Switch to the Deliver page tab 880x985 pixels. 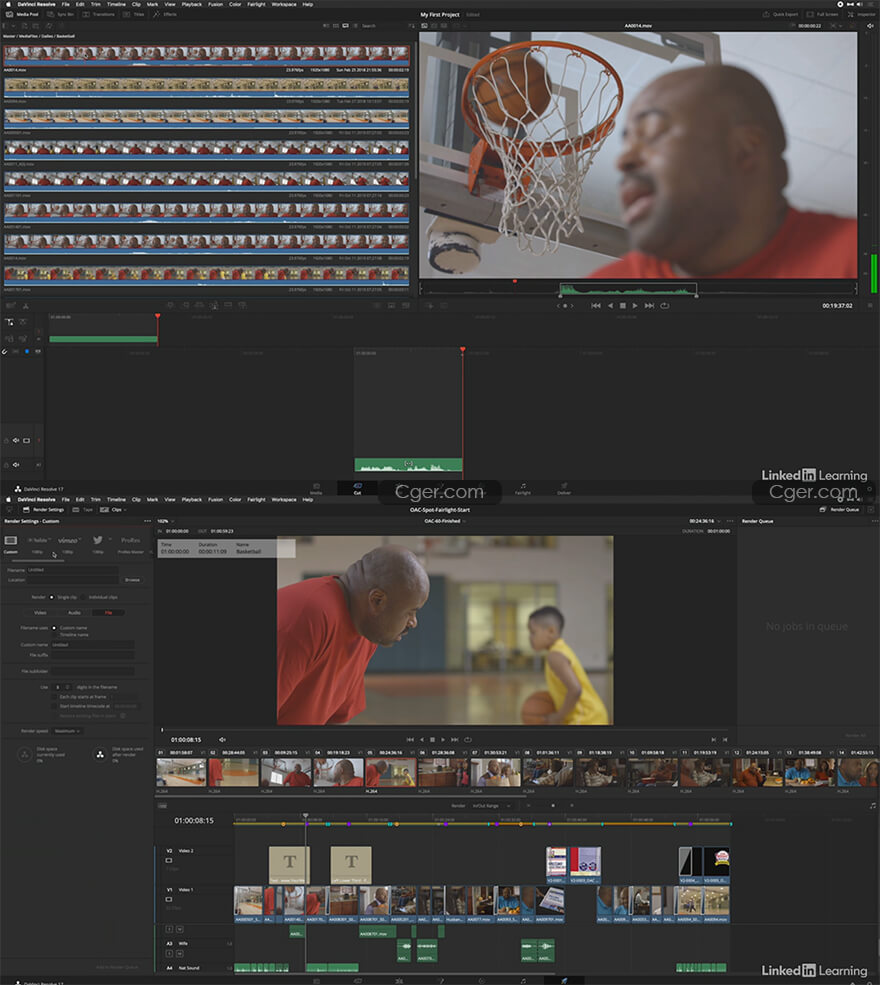point(564,488)
